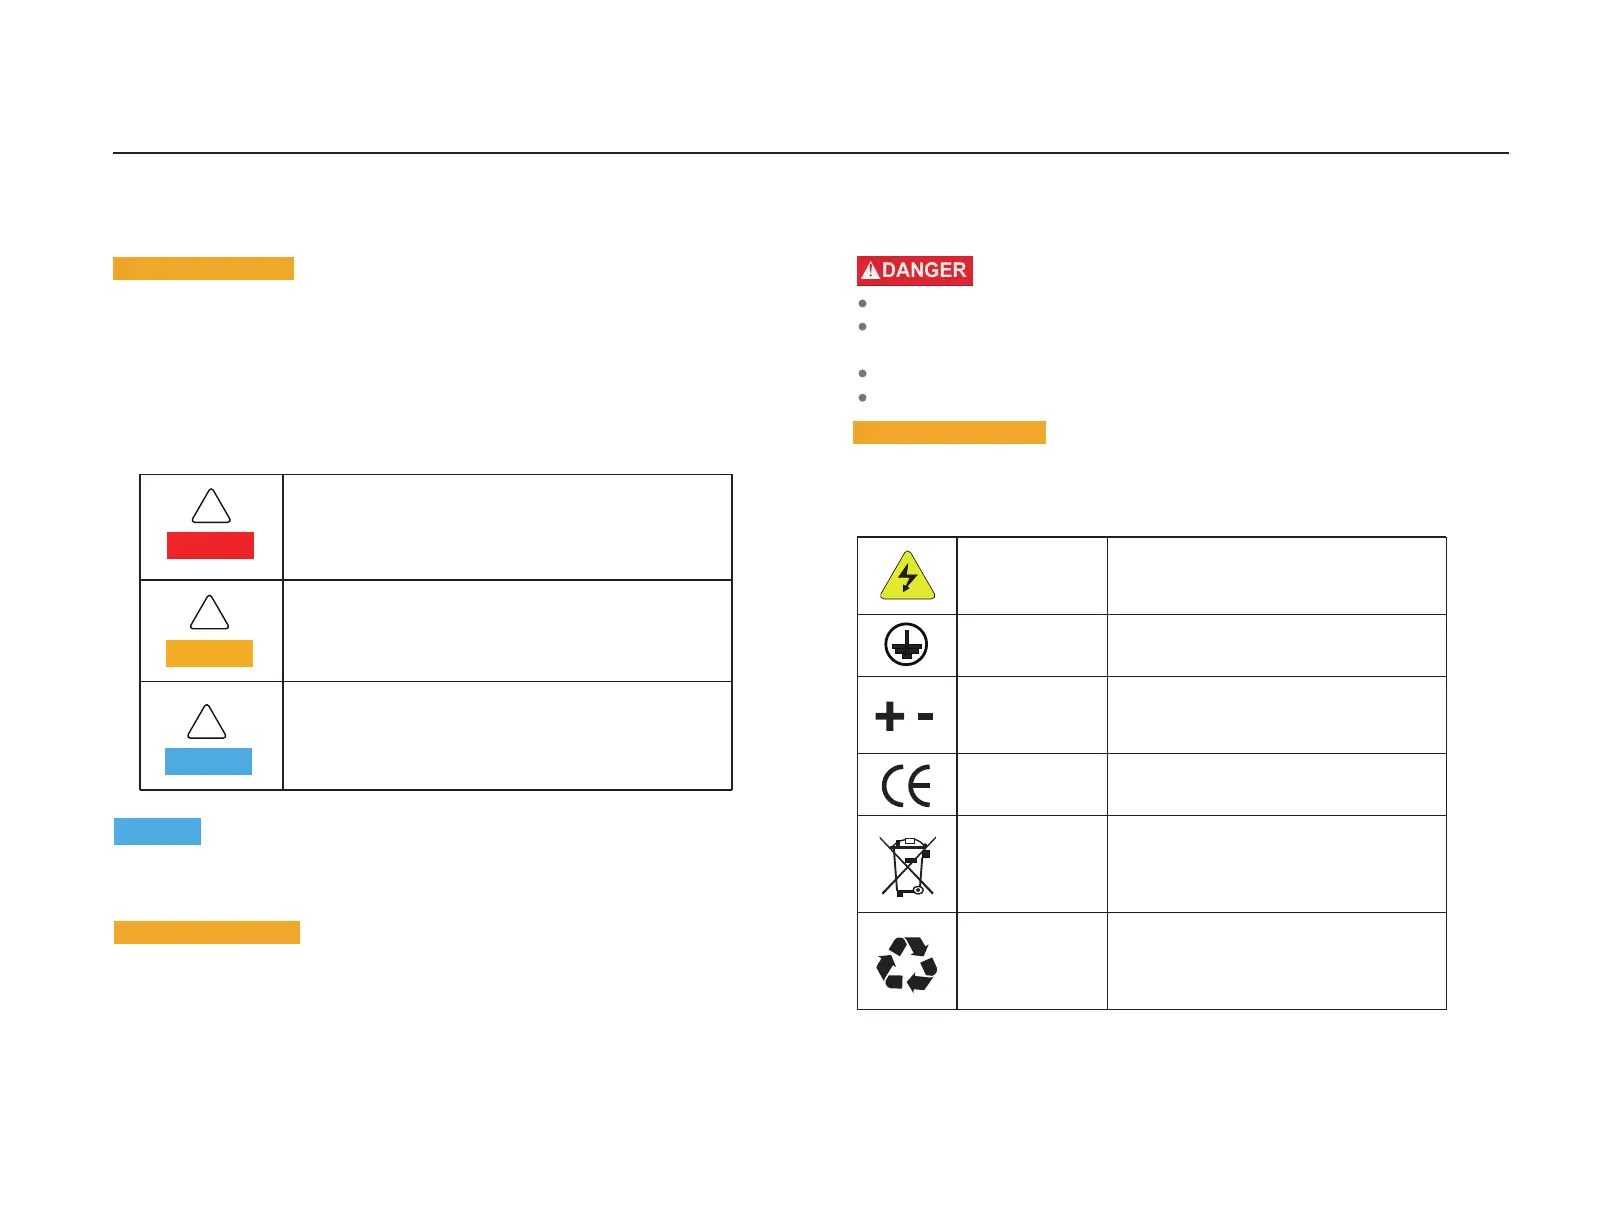Click the protective earth ground symbol

(906, 645)
